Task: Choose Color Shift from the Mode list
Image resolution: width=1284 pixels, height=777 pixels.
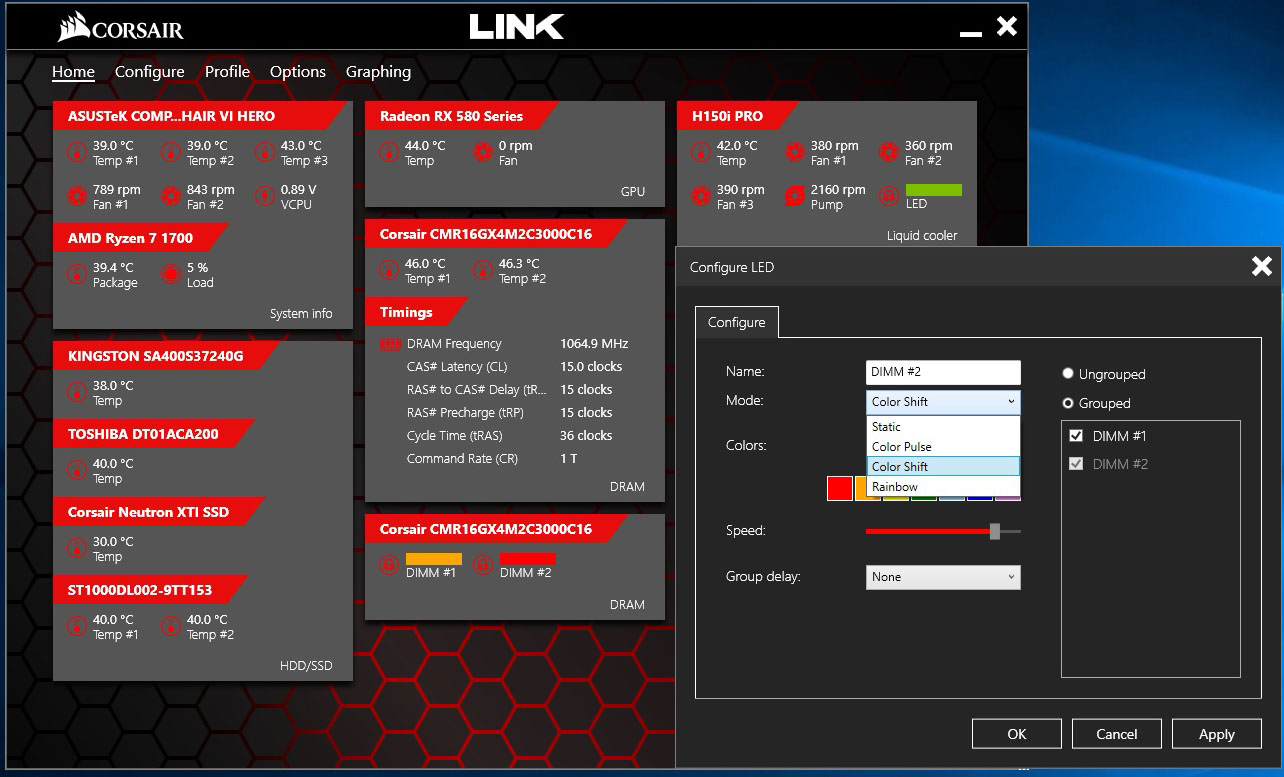Action: tap(943, 466)
